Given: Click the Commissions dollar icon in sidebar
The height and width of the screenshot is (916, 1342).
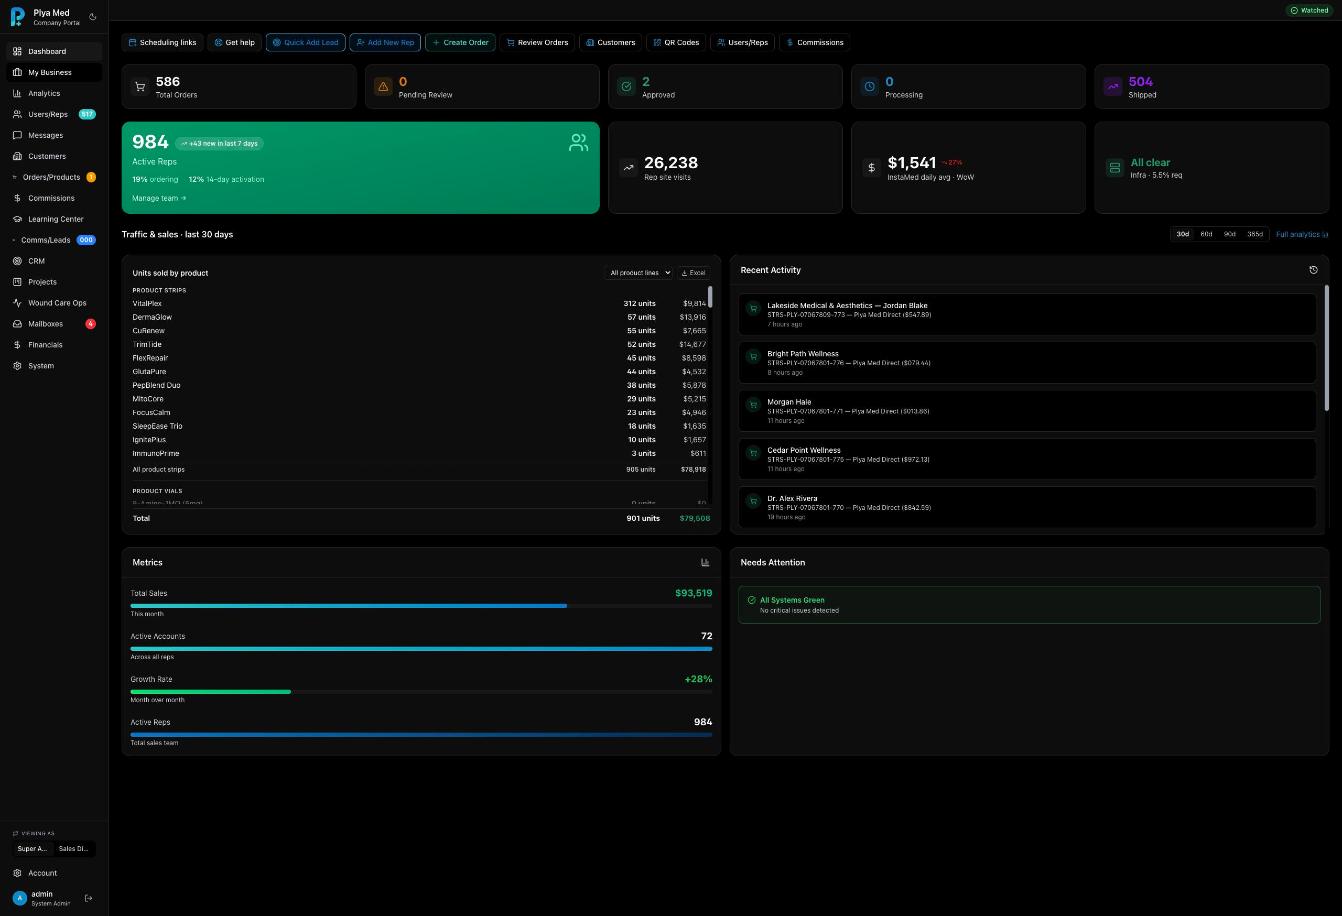Looking at the screenshot, I should (17, 198).
